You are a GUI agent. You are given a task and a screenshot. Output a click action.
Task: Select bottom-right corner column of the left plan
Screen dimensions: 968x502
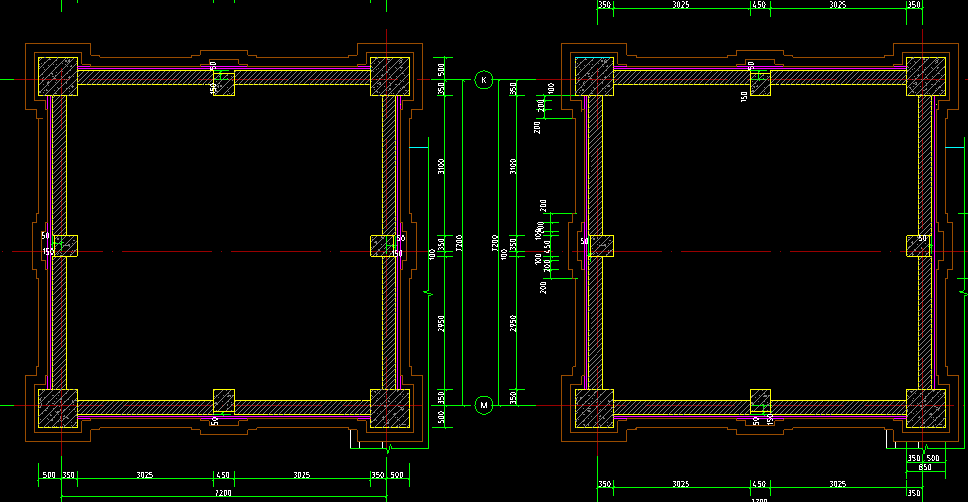(x=390, y=408)
